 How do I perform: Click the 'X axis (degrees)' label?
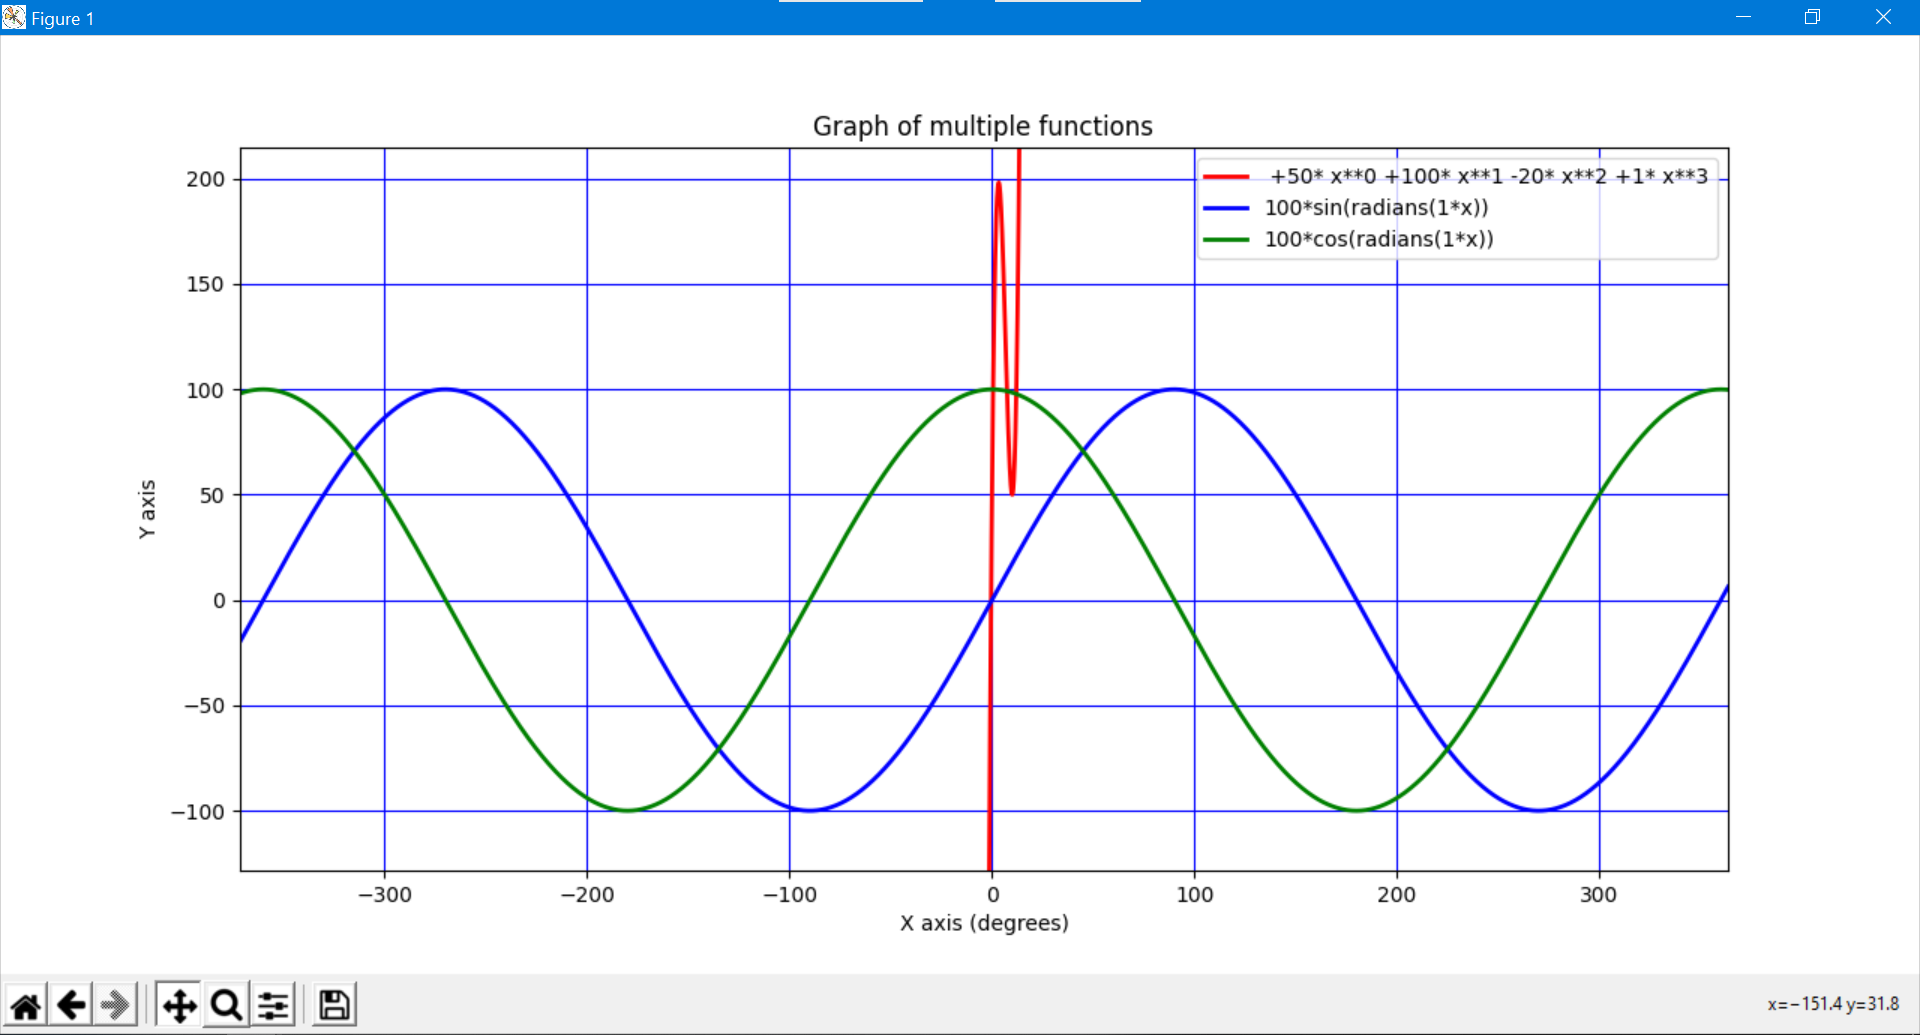(984, 923)
